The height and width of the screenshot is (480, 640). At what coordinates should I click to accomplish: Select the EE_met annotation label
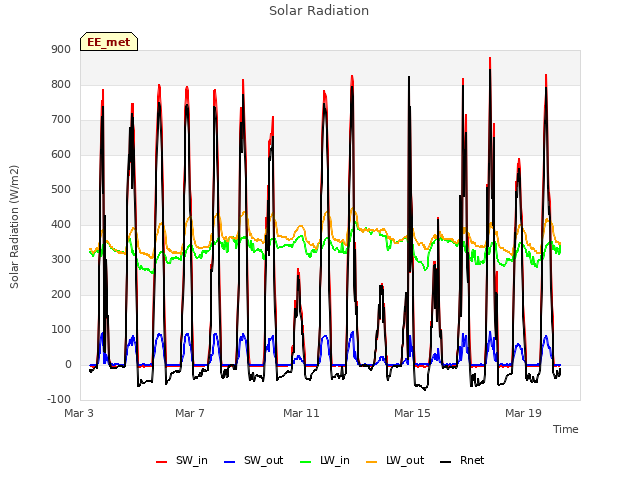[x=109, y=42]
